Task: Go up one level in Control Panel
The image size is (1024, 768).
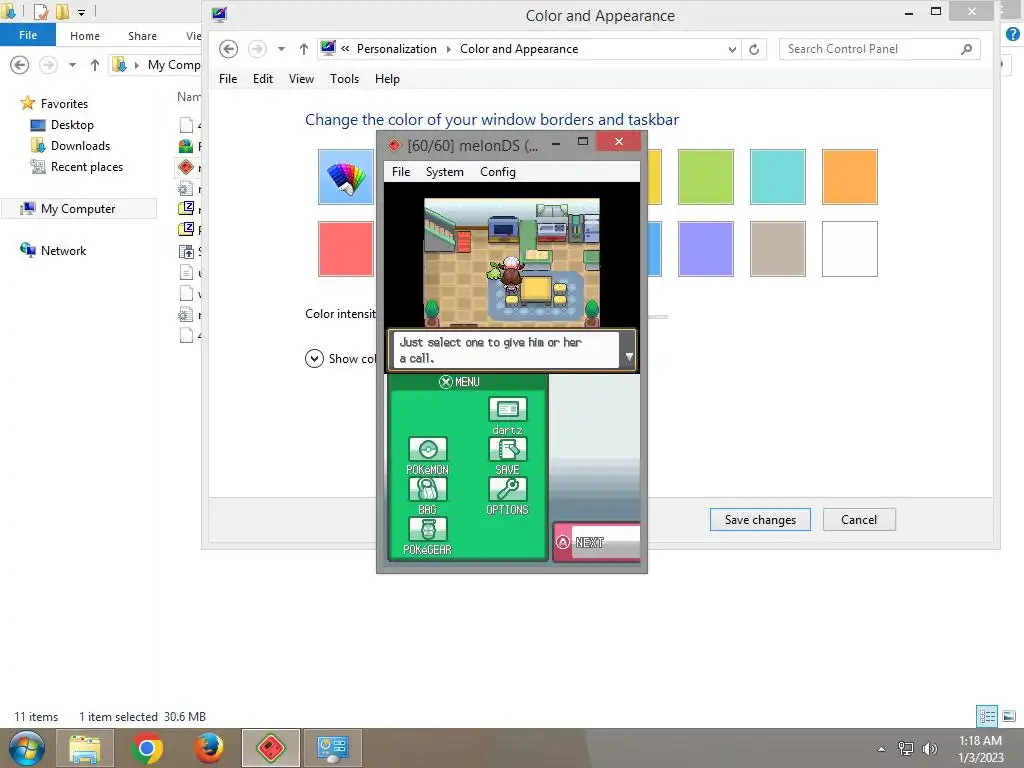Action: coord(304,49)
